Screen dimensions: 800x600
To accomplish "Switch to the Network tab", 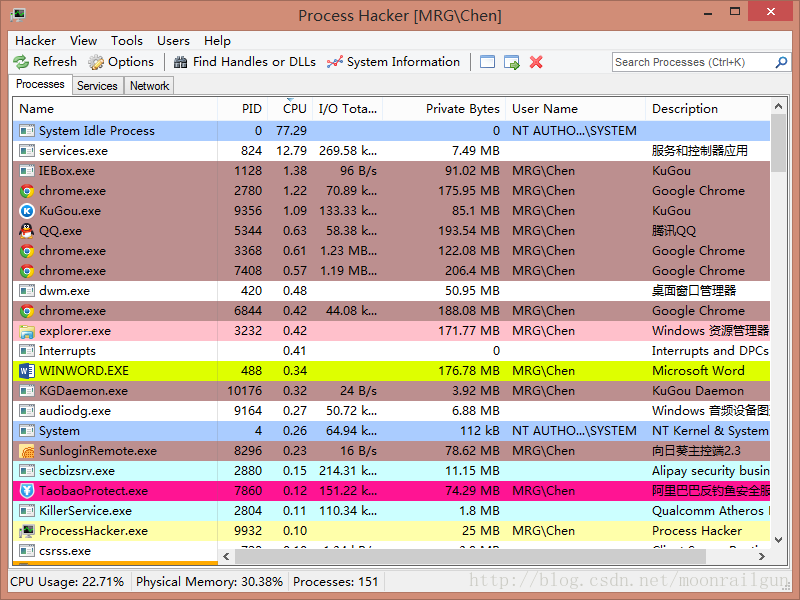I will (149, 86).
